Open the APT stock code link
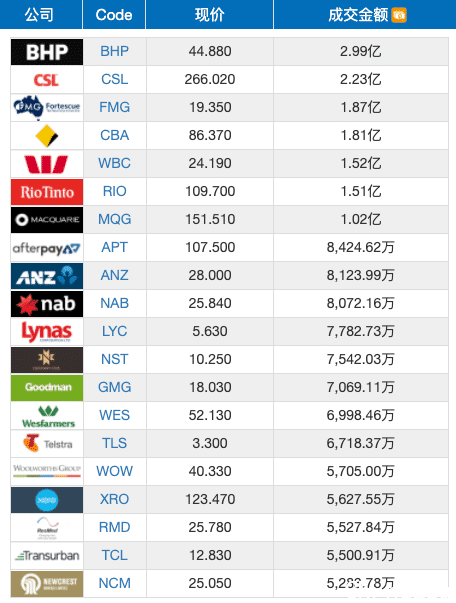The image size is (456, 603). click(x=115, y=247)
